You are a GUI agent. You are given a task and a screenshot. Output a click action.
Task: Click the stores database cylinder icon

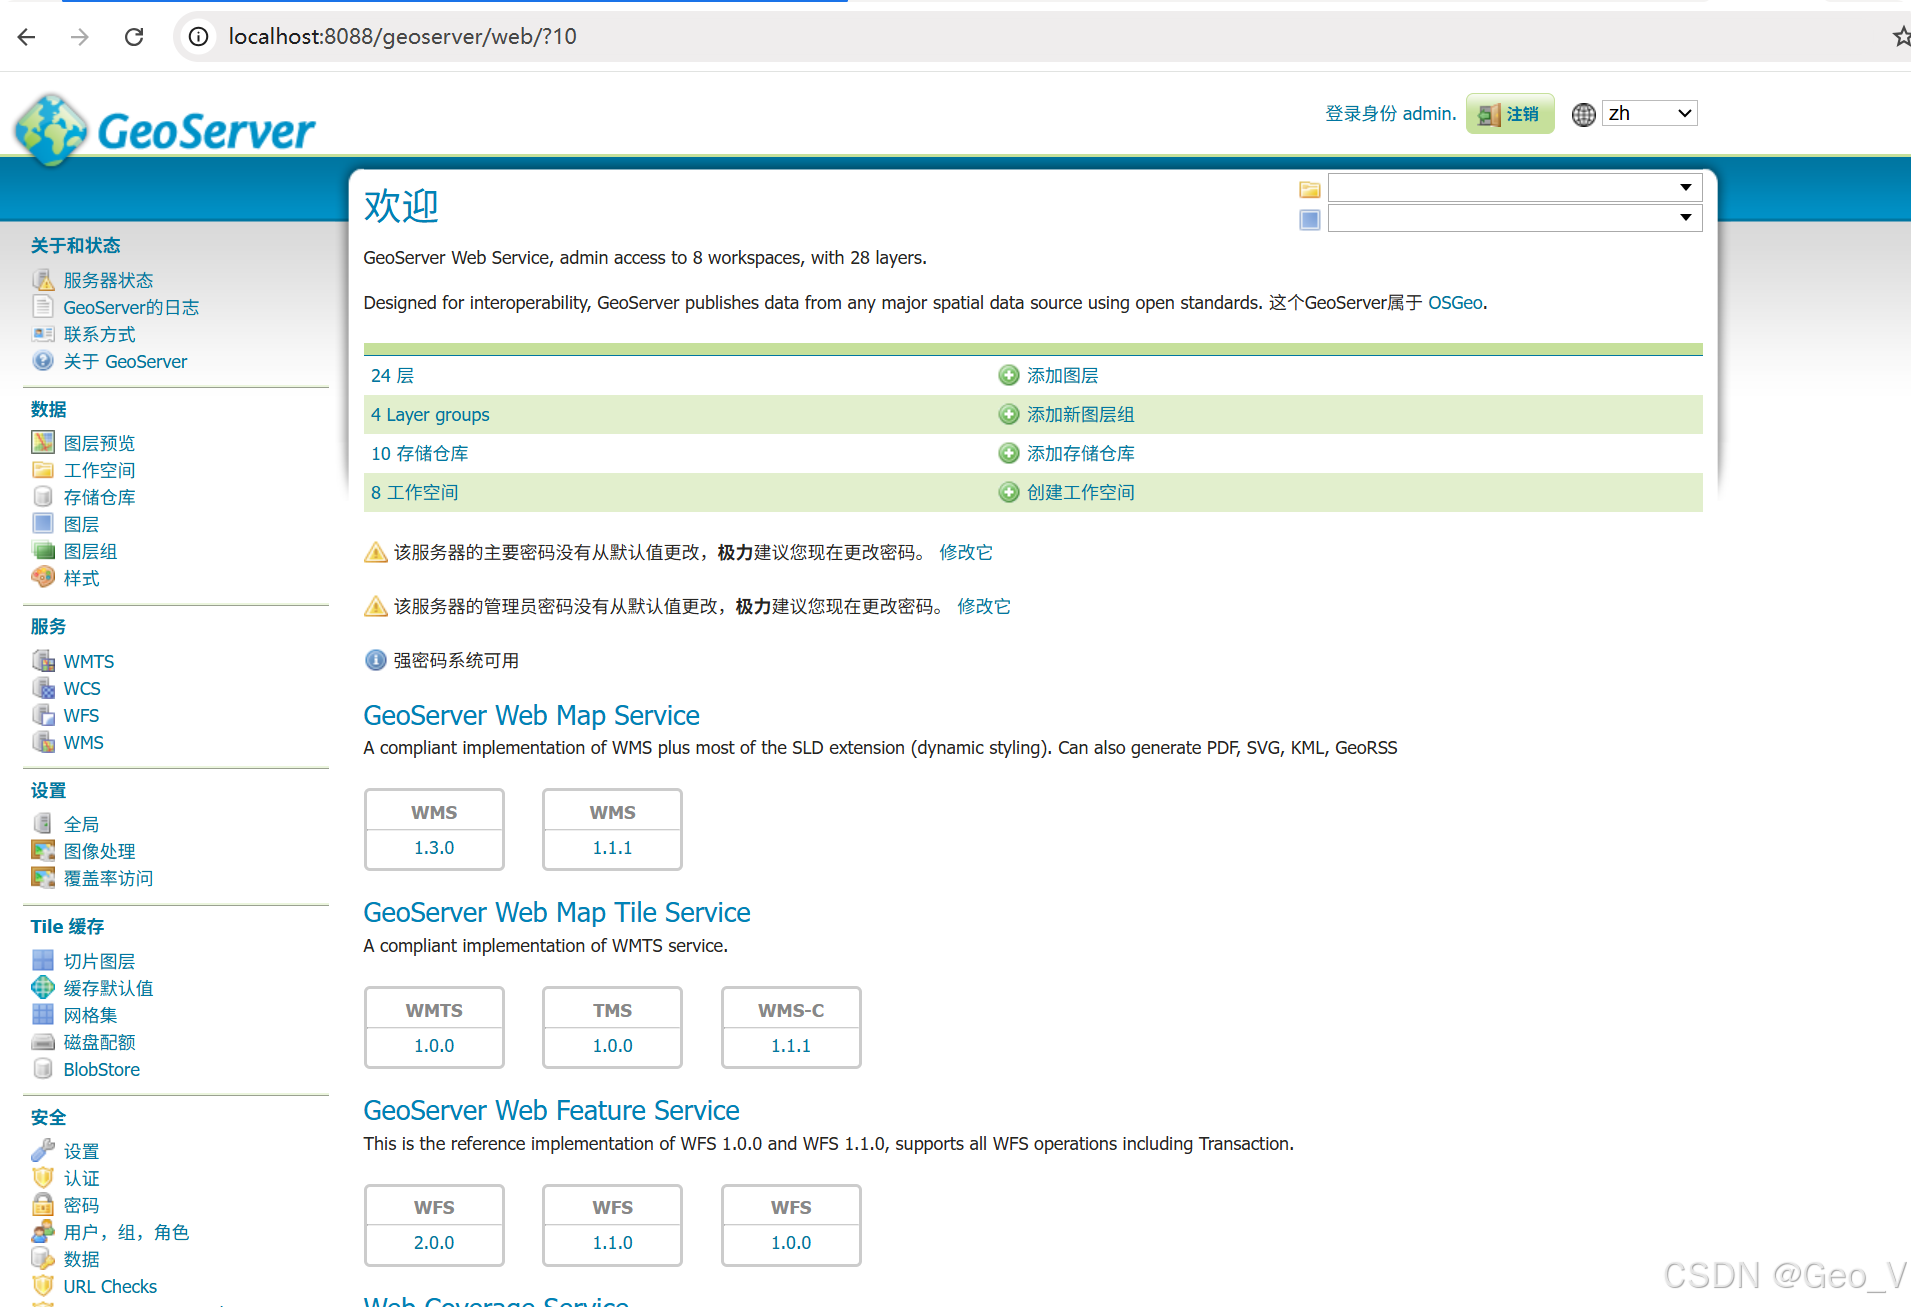coord(43,496)
